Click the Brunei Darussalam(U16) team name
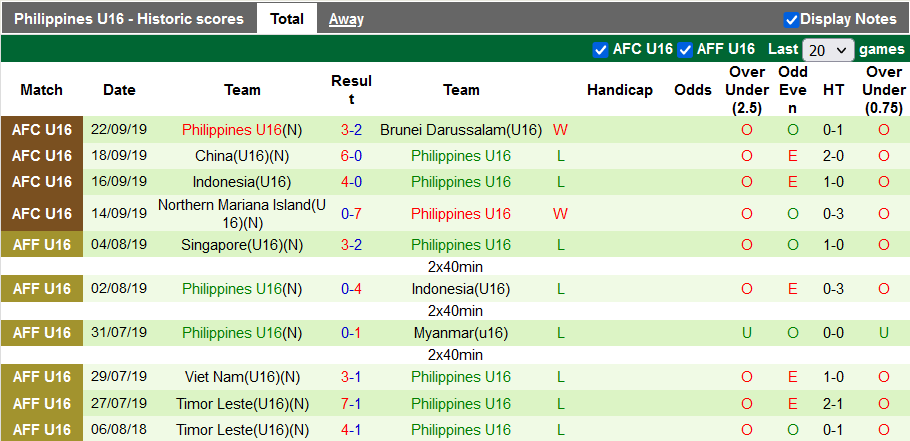Screen dimensions: 910x441 click(461, 130)
